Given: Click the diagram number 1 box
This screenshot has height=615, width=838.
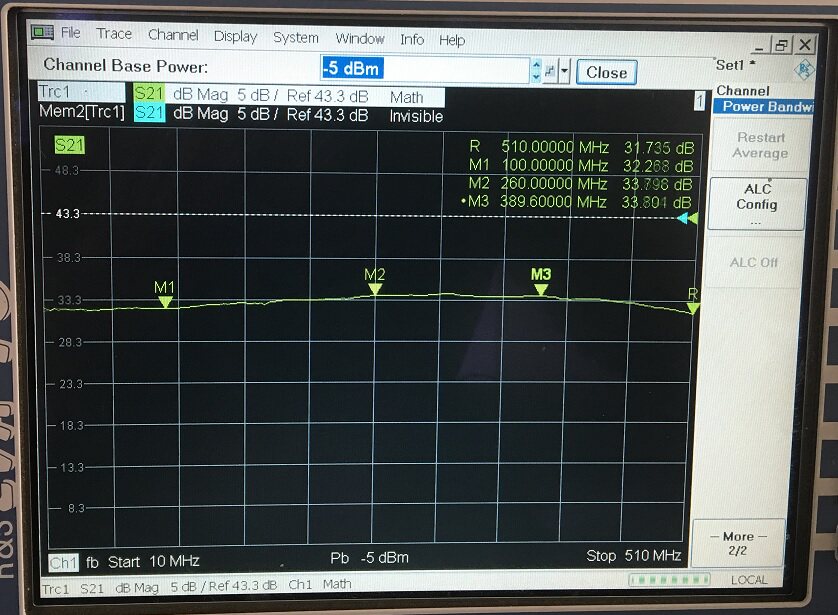Looking at the screenshot, I should [699, 100].
